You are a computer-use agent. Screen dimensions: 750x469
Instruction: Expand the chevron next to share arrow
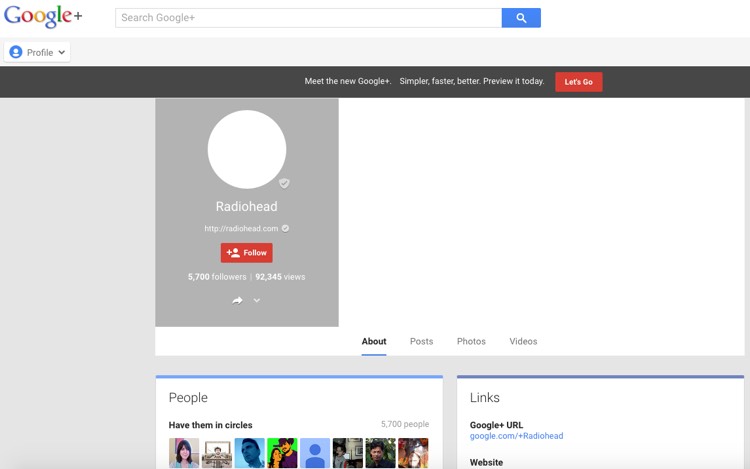pyautogui.click(x=257, y=300)
